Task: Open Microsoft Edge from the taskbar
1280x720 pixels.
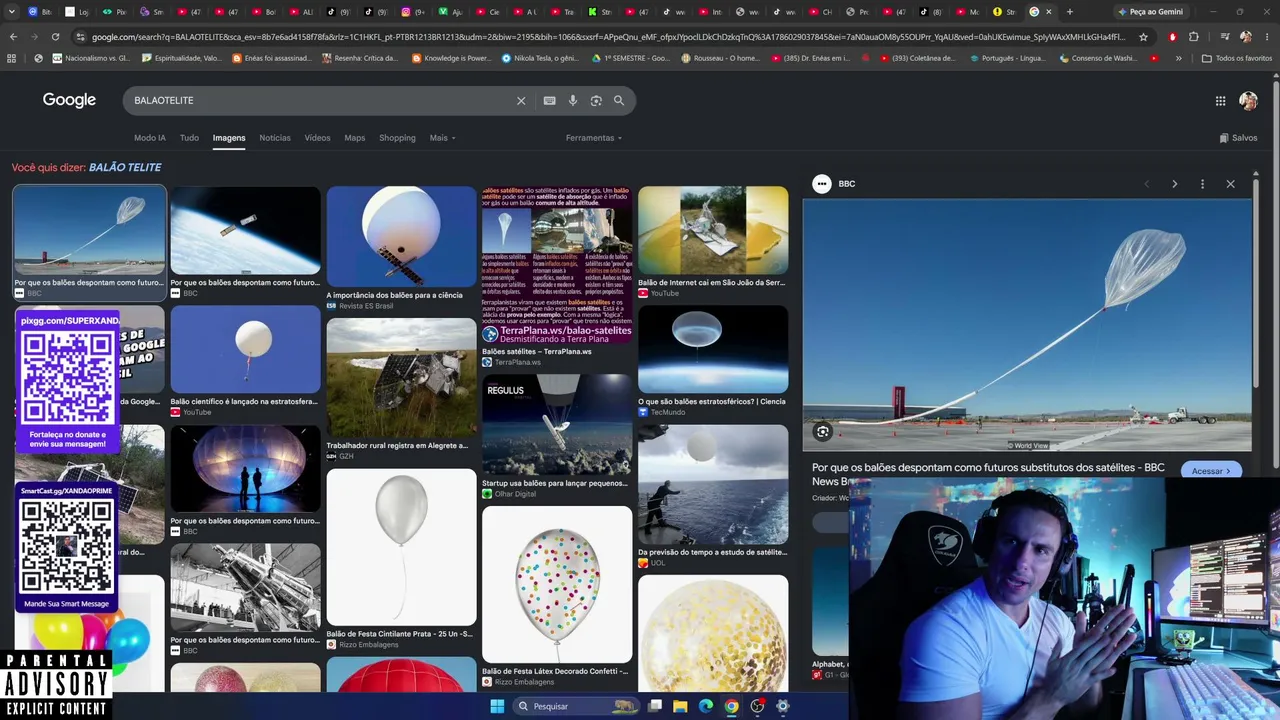Action: 706,706
